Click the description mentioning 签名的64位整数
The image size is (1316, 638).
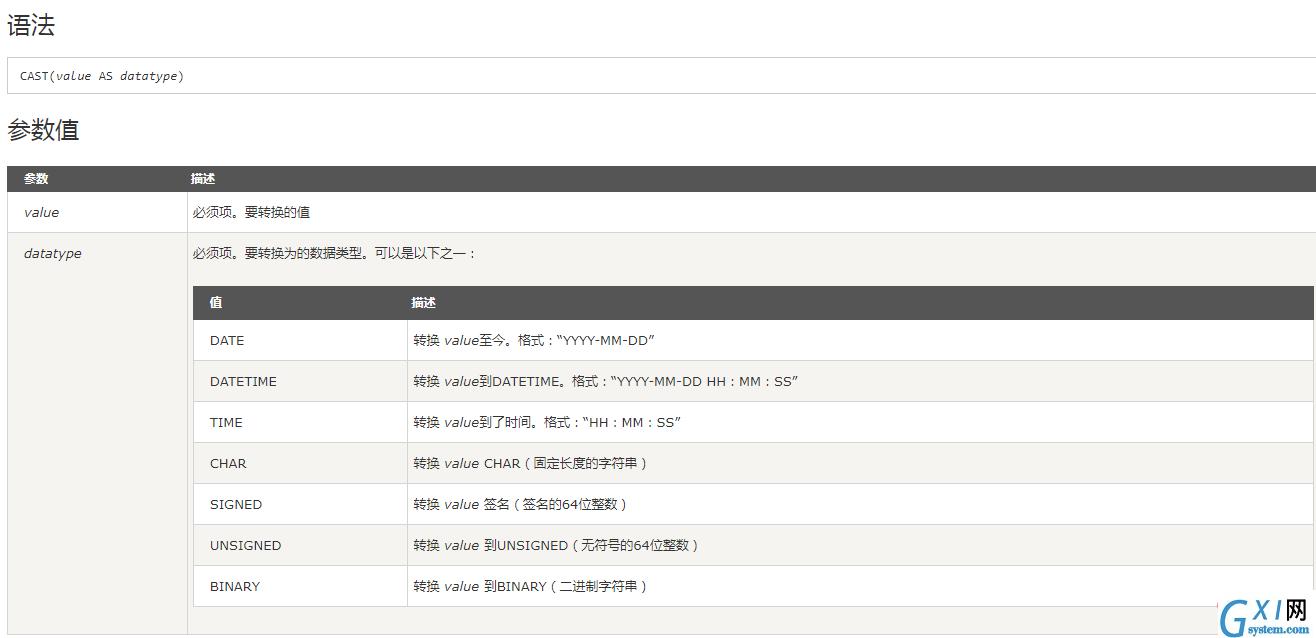(x=522, y=504)
